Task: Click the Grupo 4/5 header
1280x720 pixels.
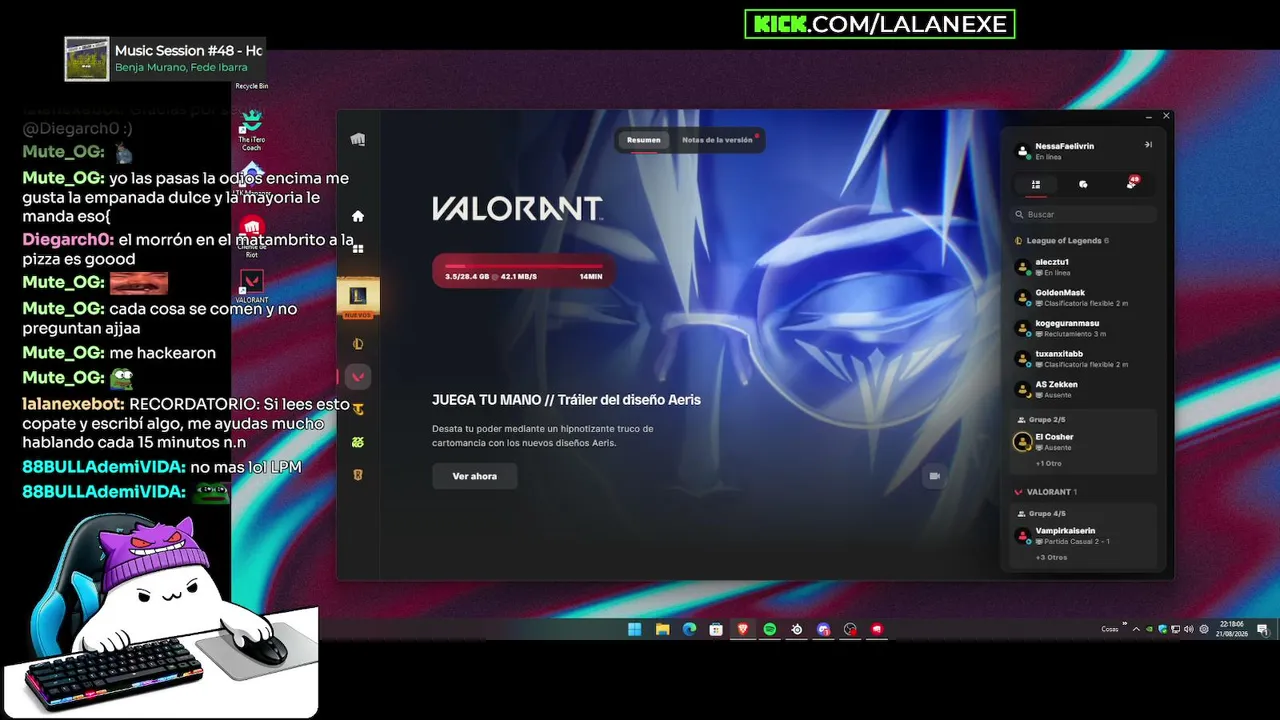Action: tap(1041, 514)
